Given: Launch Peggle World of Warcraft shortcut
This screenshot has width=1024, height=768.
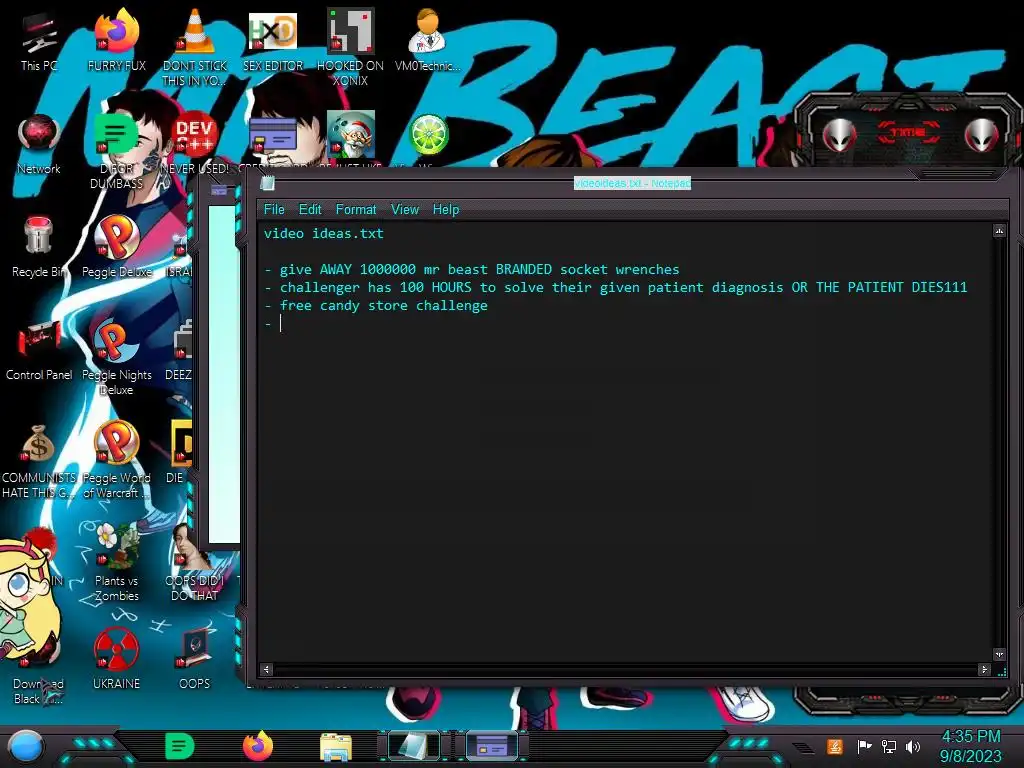Looking at the screenshot, I should 116,460.
